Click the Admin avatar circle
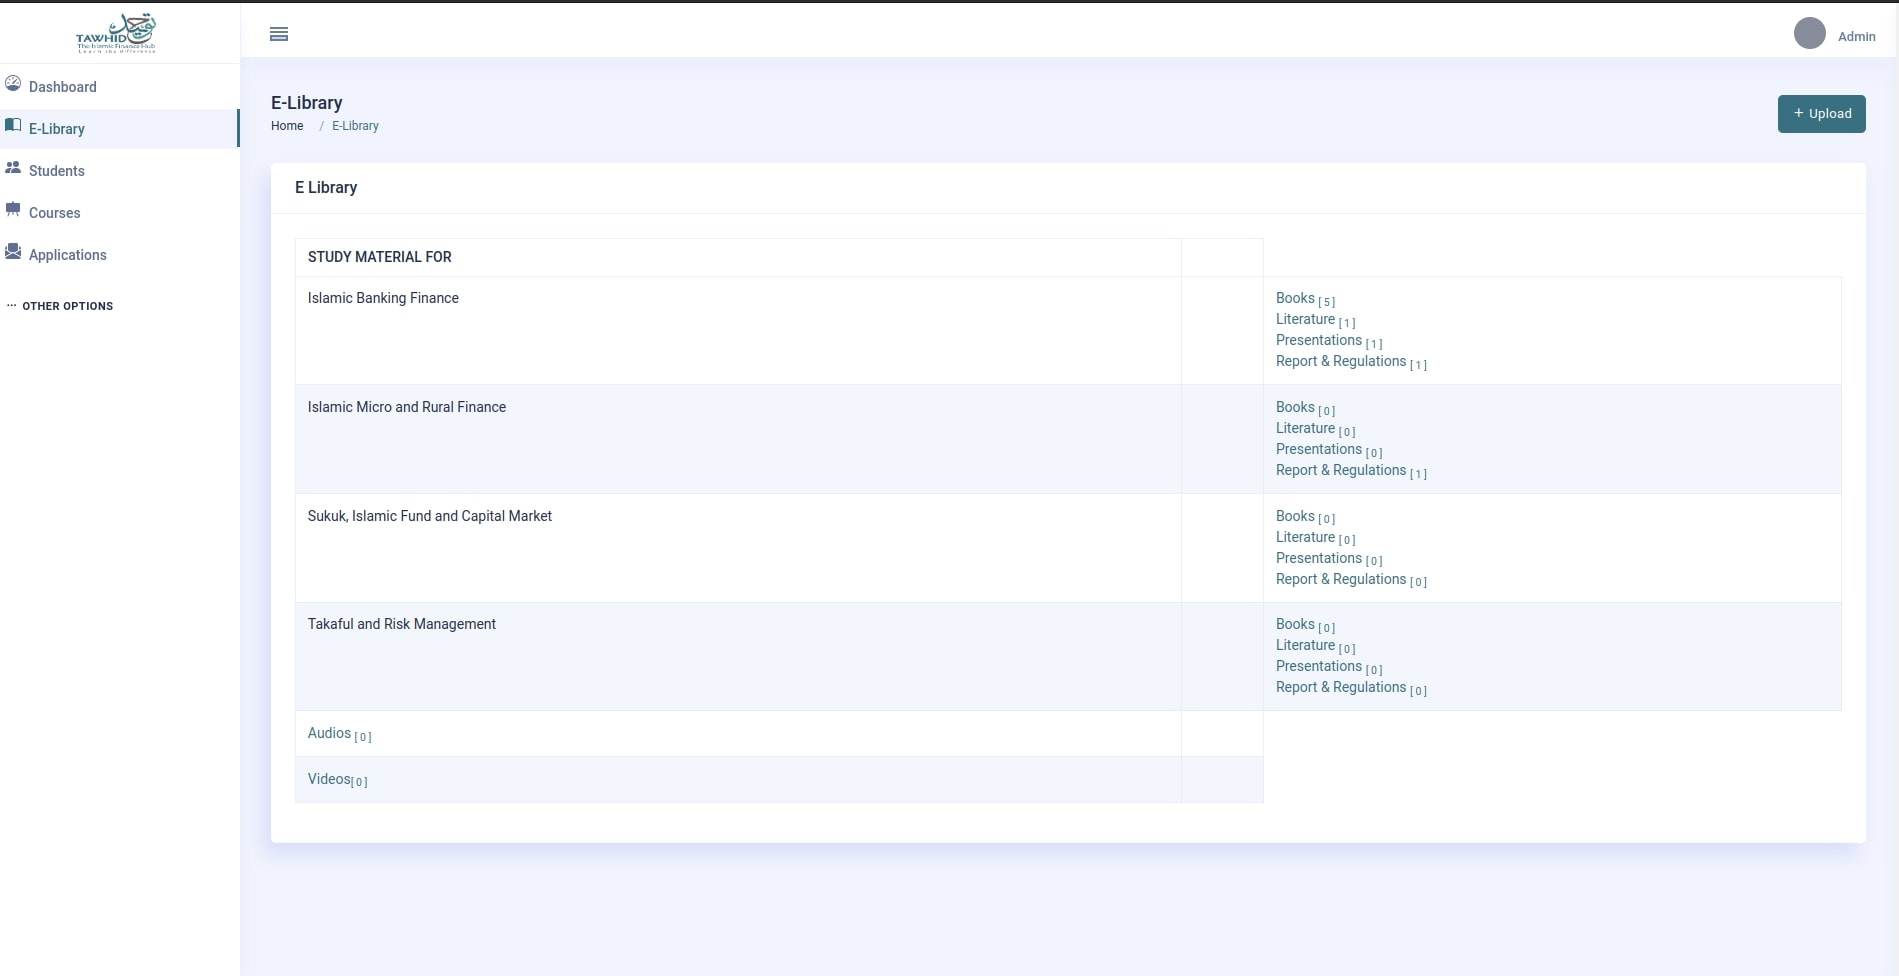Screen dimensions: 1899x976 [x=1809, y=33]
